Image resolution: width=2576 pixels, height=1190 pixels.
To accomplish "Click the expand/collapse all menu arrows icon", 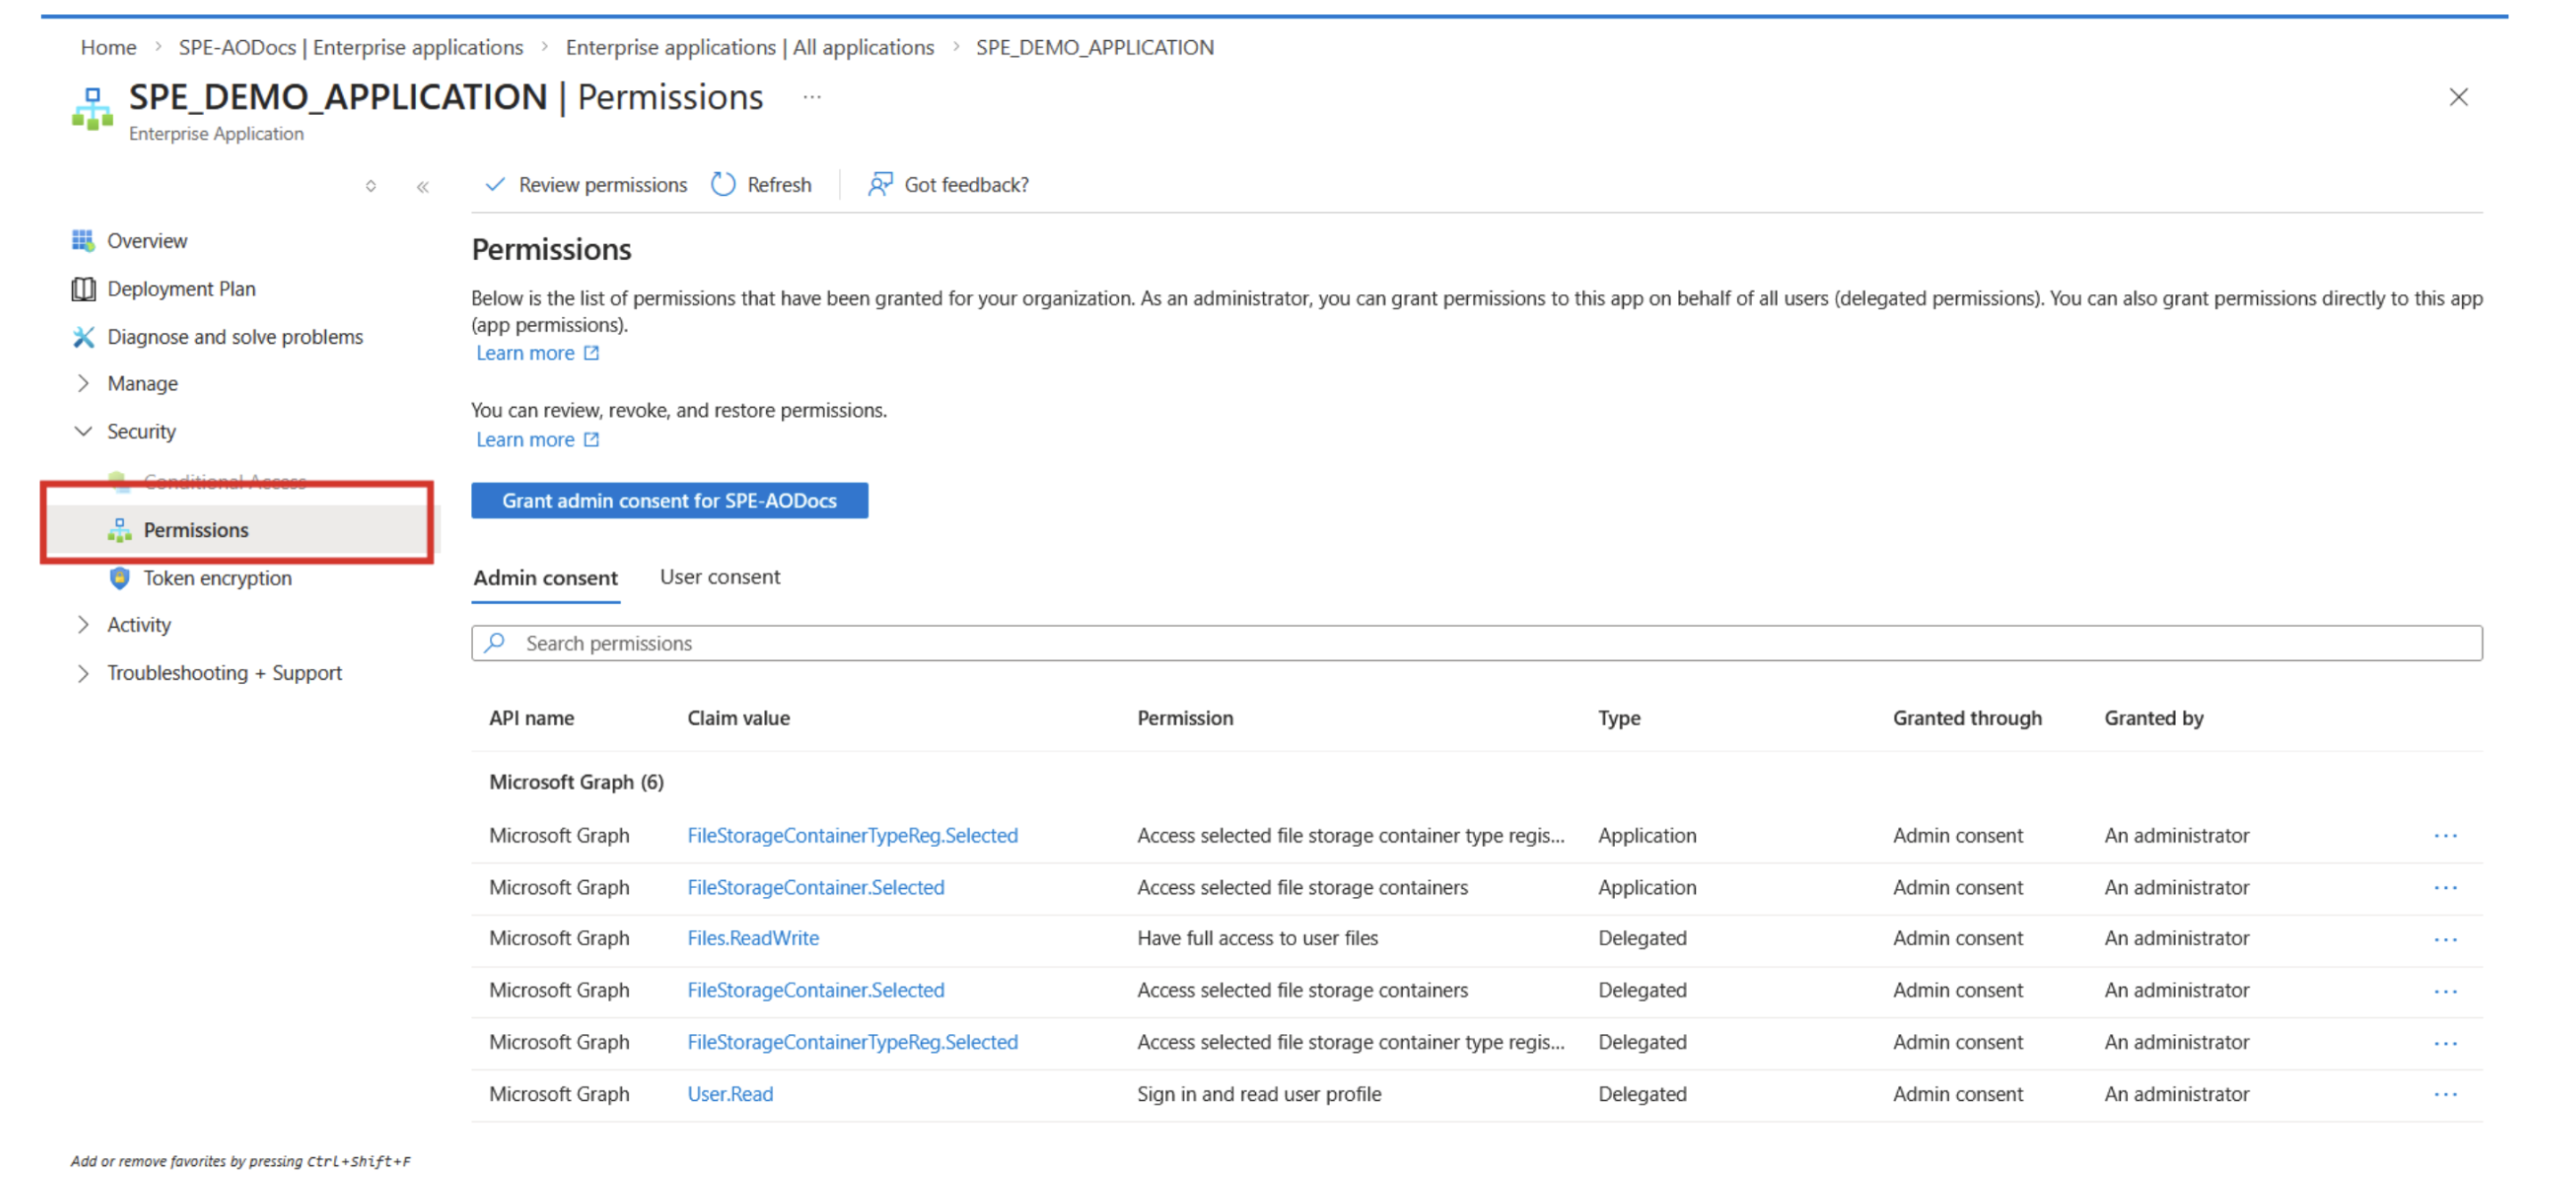I will (371, 186).
